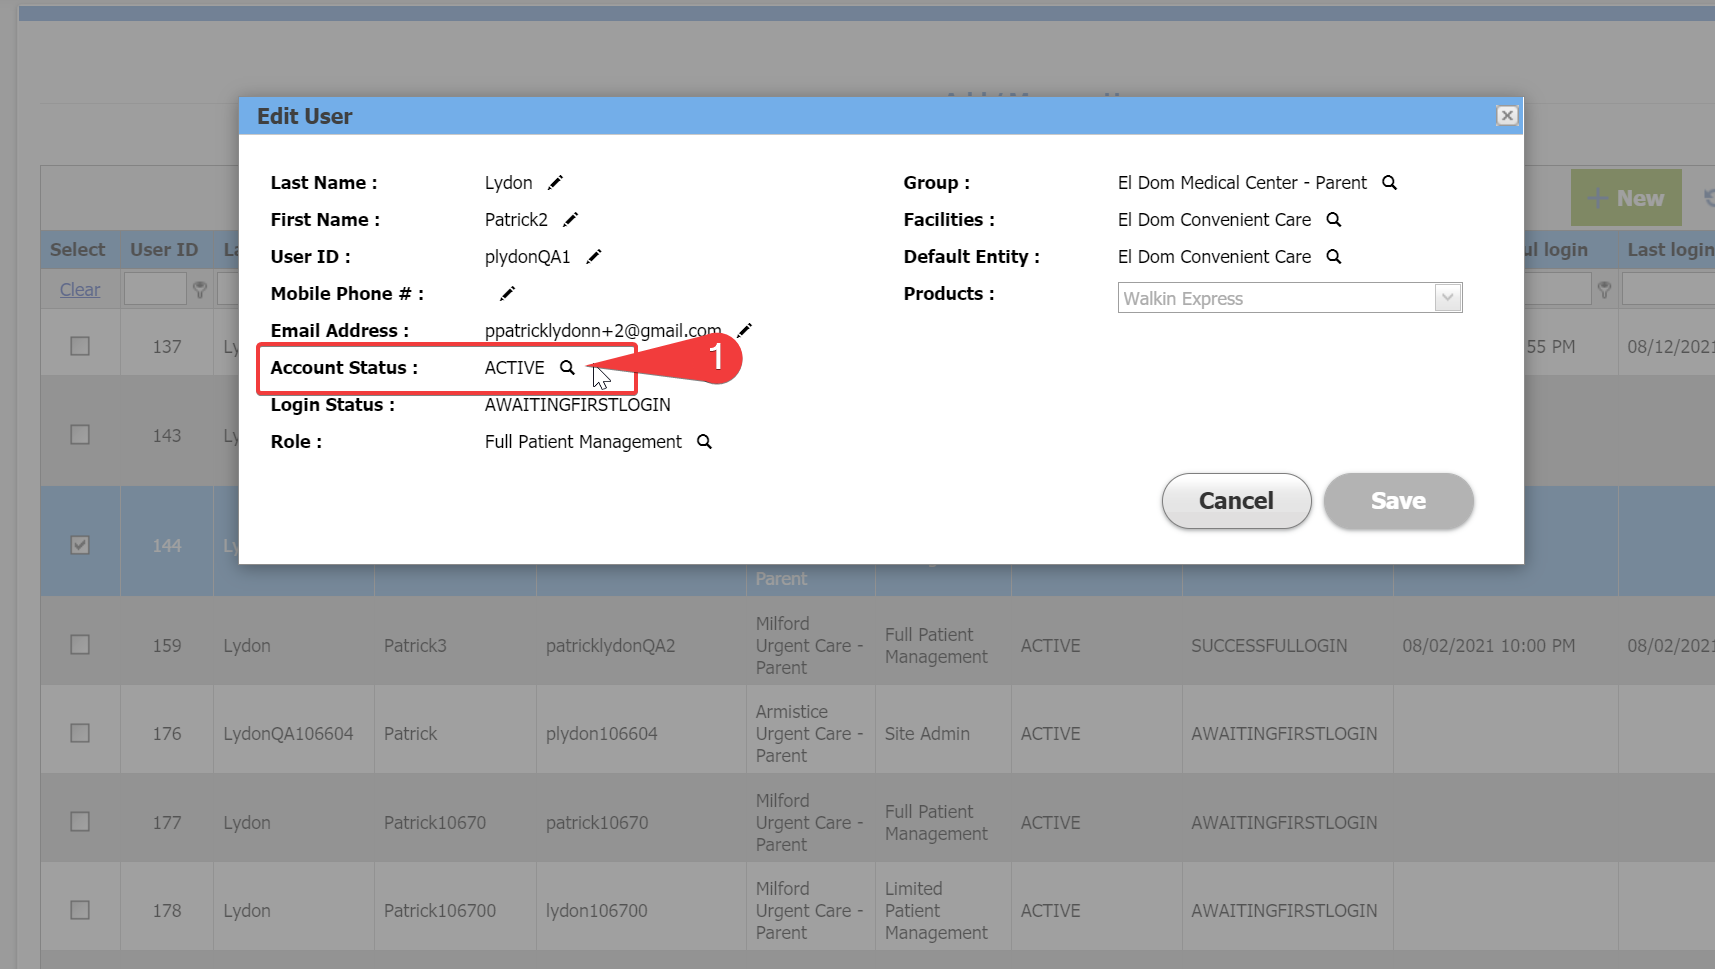Open Account Status search magnifier

point(567,367)
